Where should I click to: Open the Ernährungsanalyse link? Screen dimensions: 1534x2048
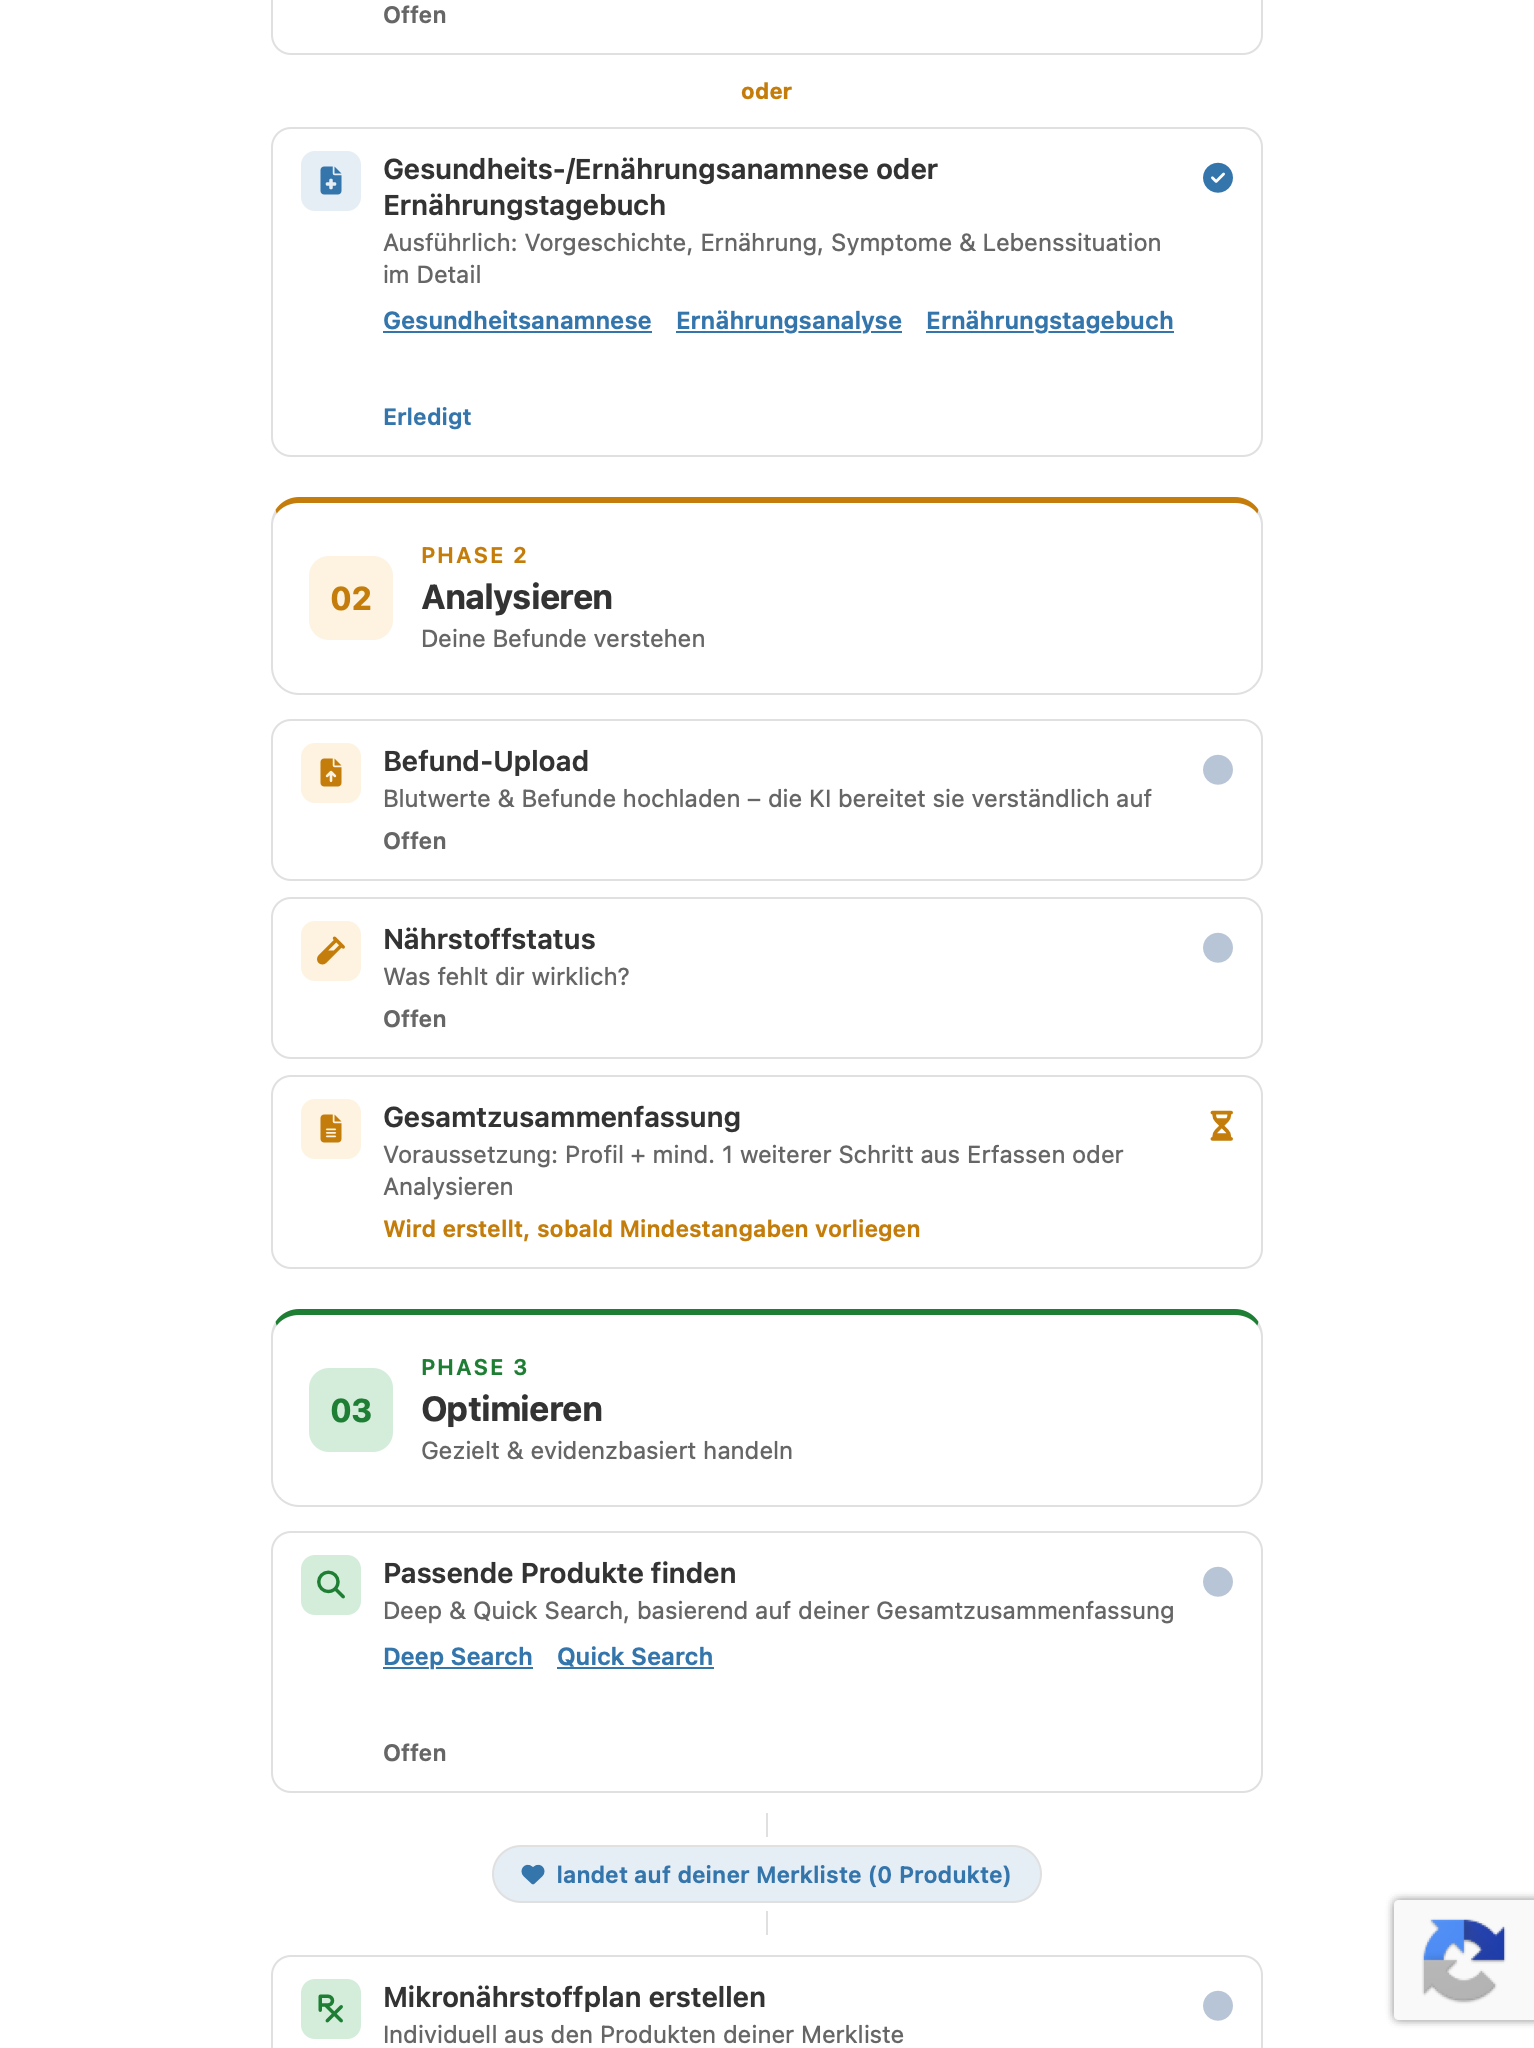click(x=789, y=321)
